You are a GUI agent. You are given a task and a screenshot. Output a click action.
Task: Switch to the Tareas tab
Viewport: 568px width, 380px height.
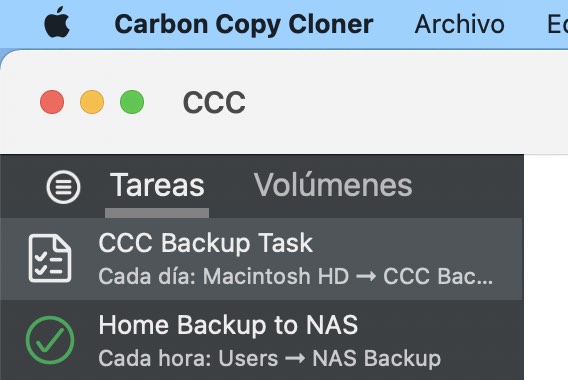157,185
